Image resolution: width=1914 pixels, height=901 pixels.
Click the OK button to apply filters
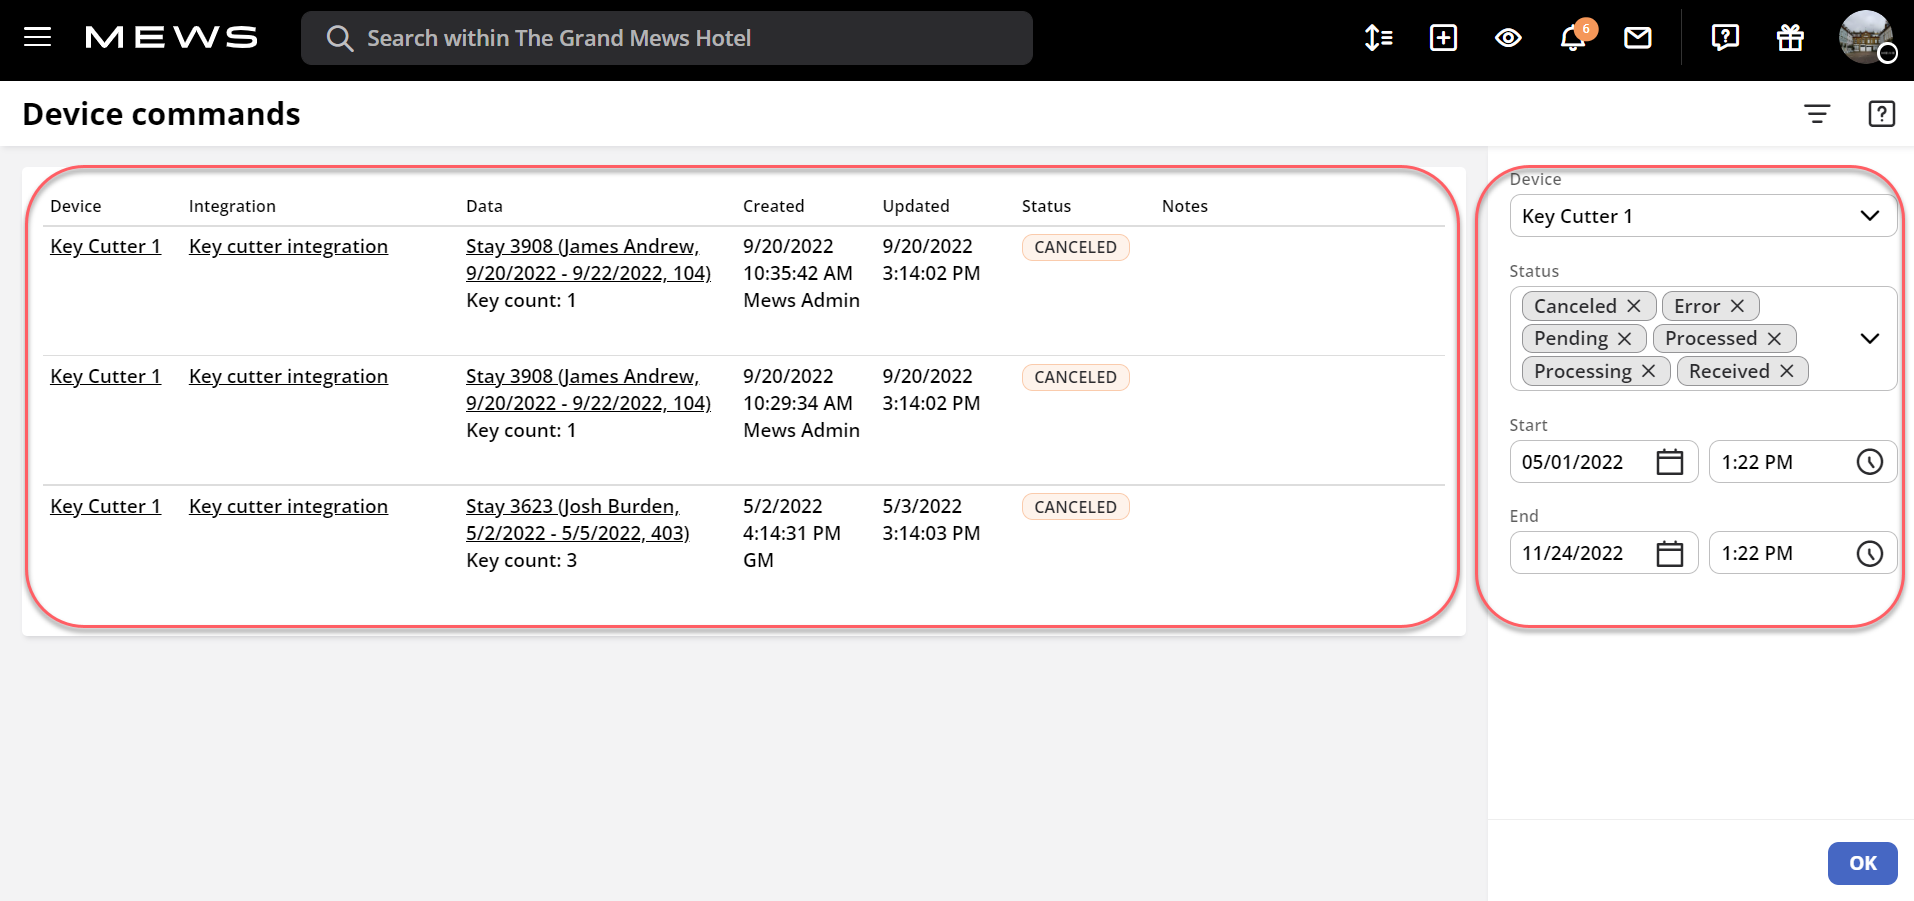1861,862
